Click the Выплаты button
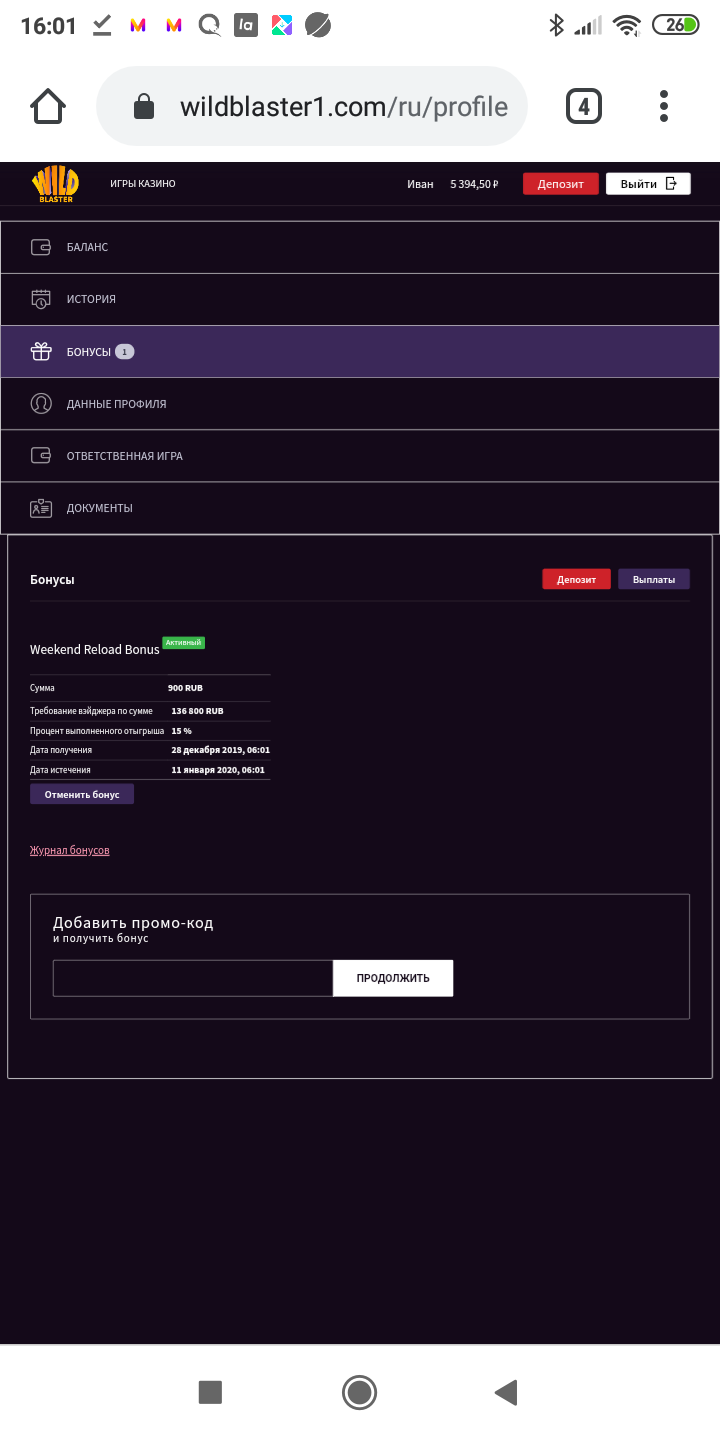Image resolution: width=720 pixels, height=1440 pixels. pos(654,579)
